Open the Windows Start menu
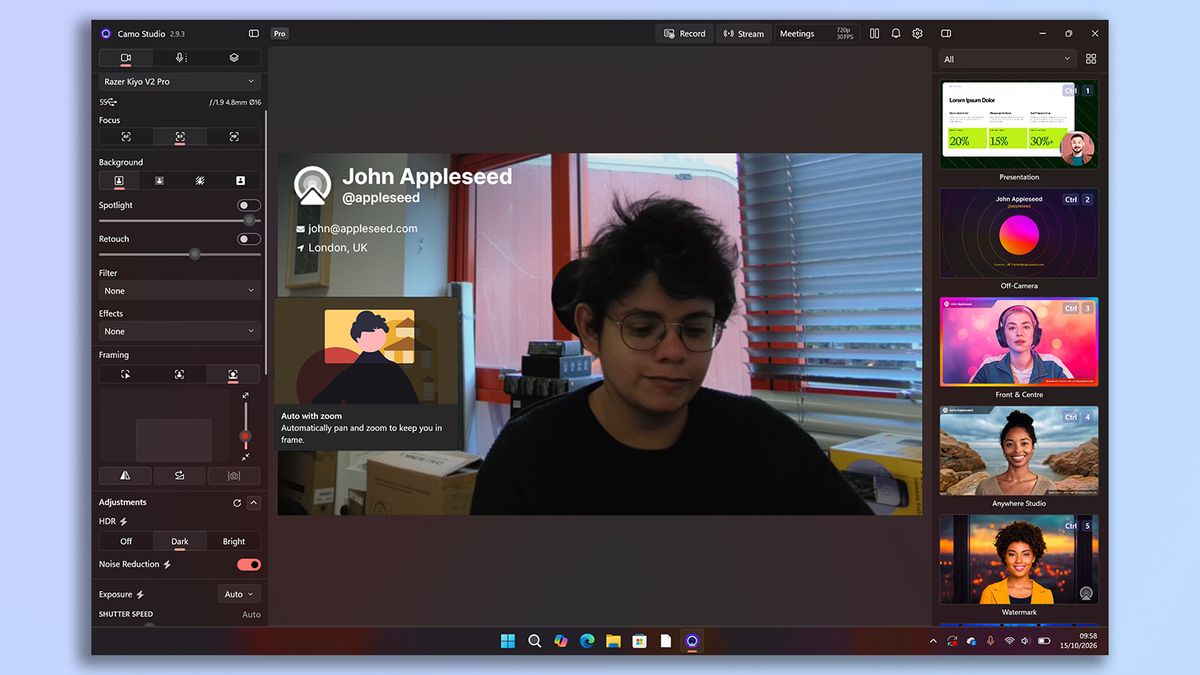The width and height of the screenshot is (1200, 675). (x=508, y=641)
